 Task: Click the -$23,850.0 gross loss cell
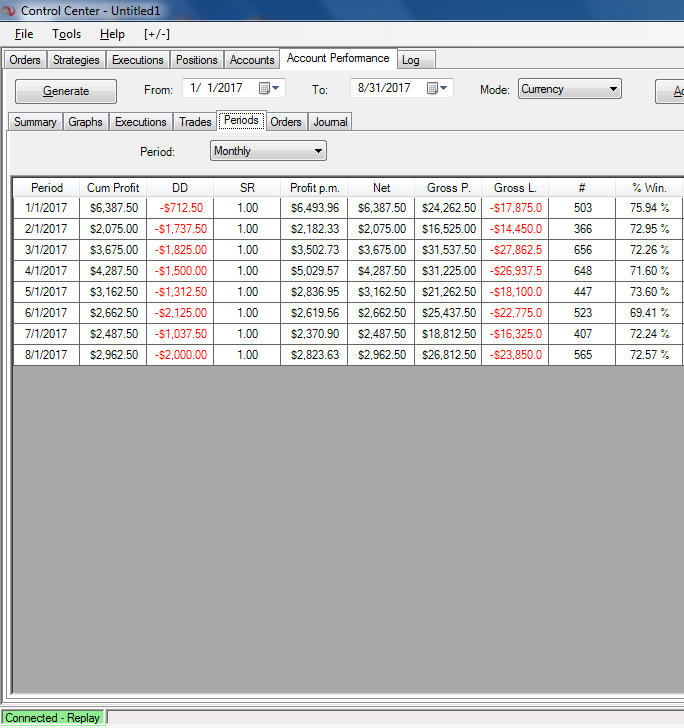515,355
